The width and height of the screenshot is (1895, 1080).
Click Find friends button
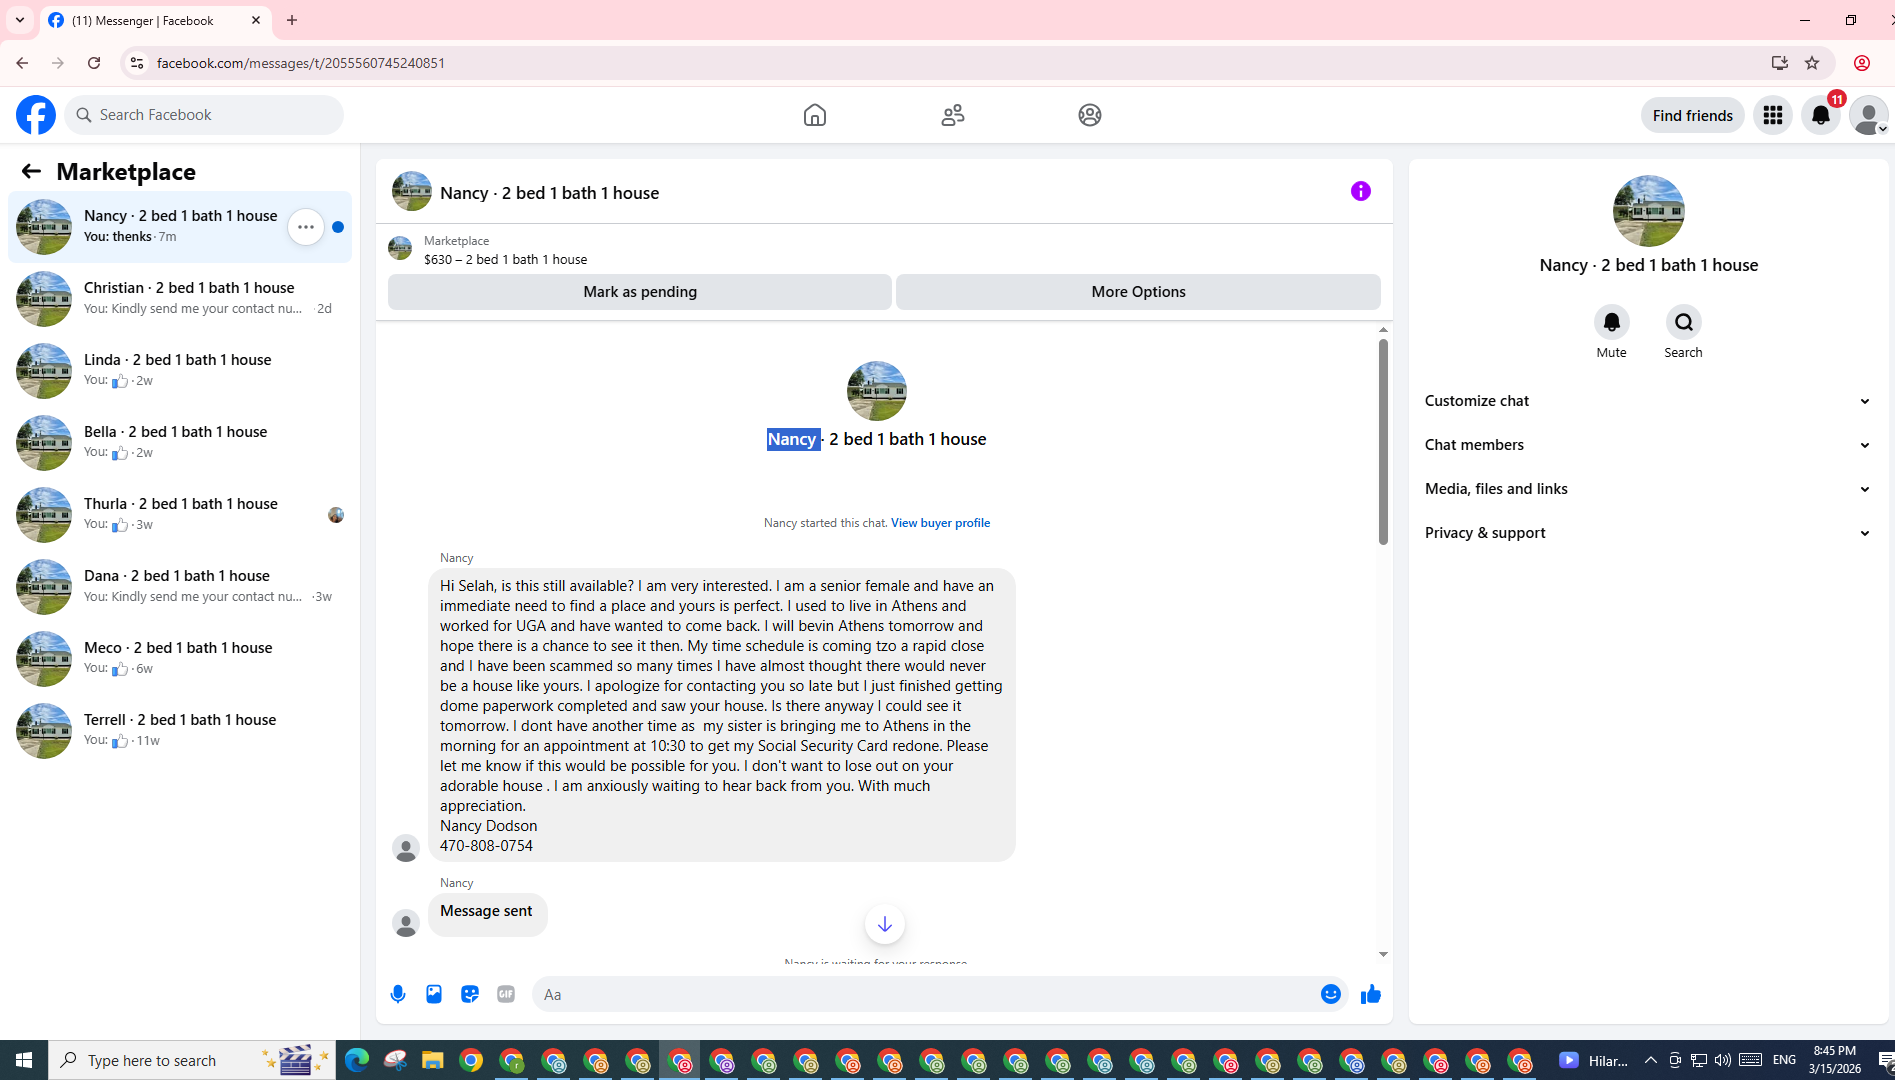point(1692,115)
